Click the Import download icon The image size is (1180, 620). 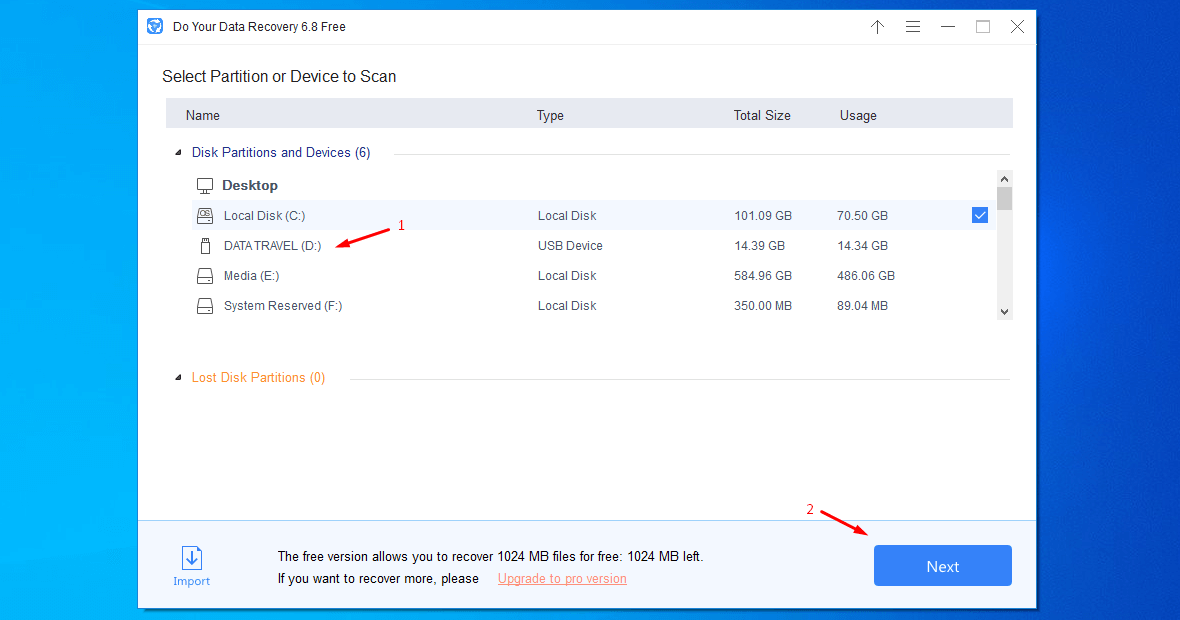(x=192, y=558)
